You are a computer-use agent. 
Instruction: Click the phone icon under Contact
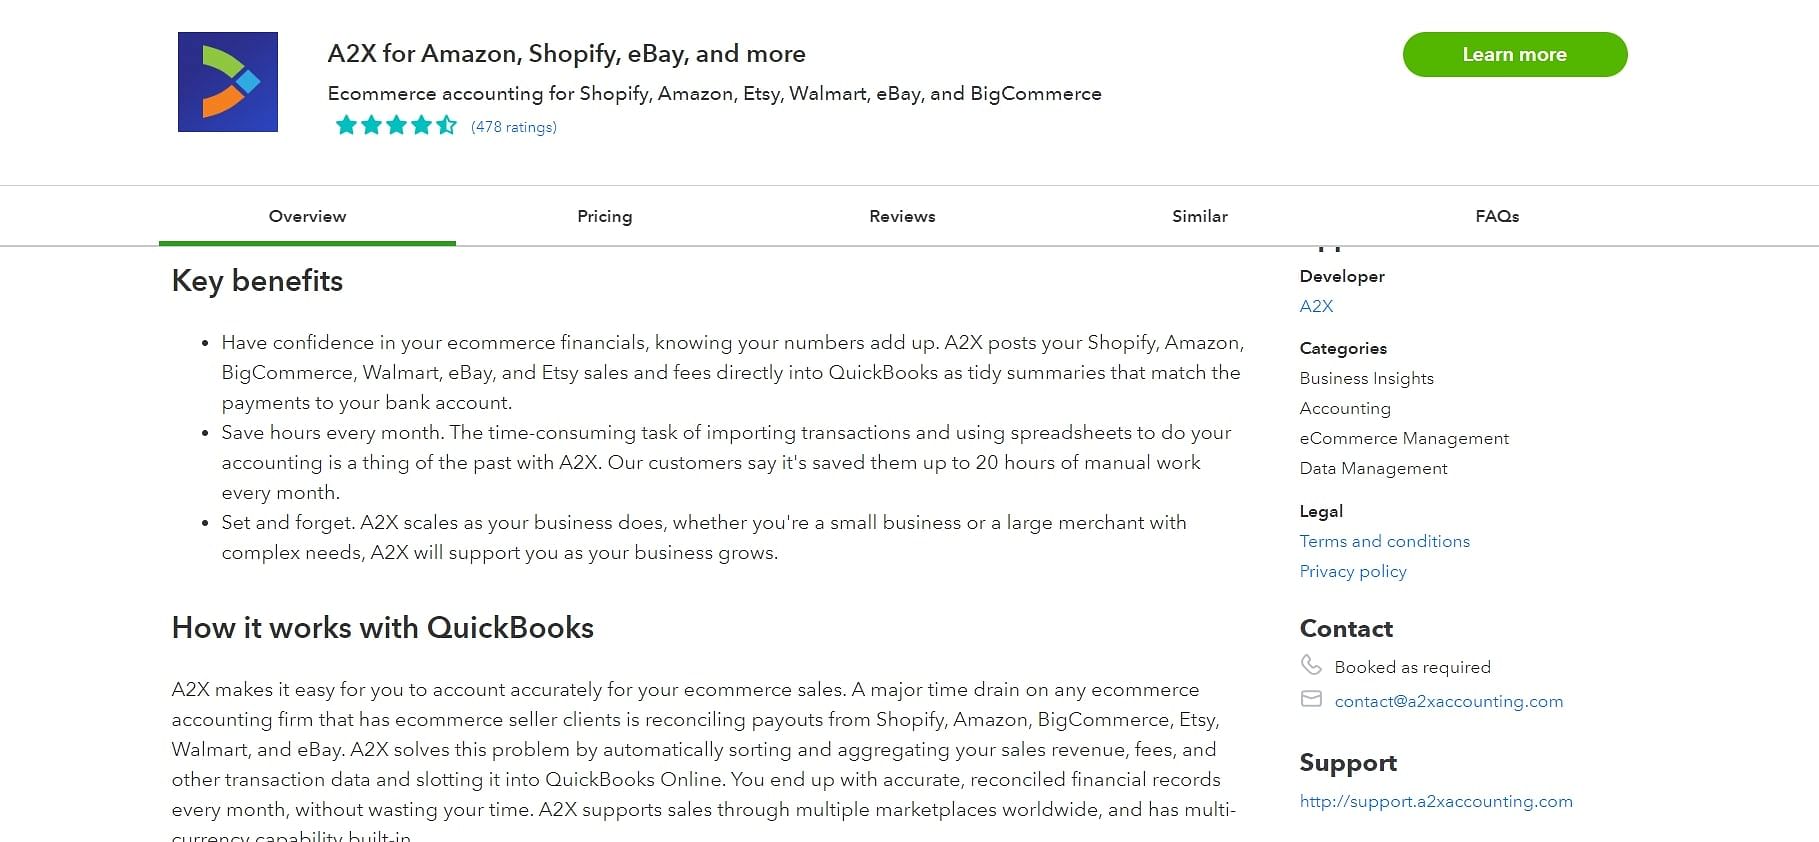click(1311, 665)
